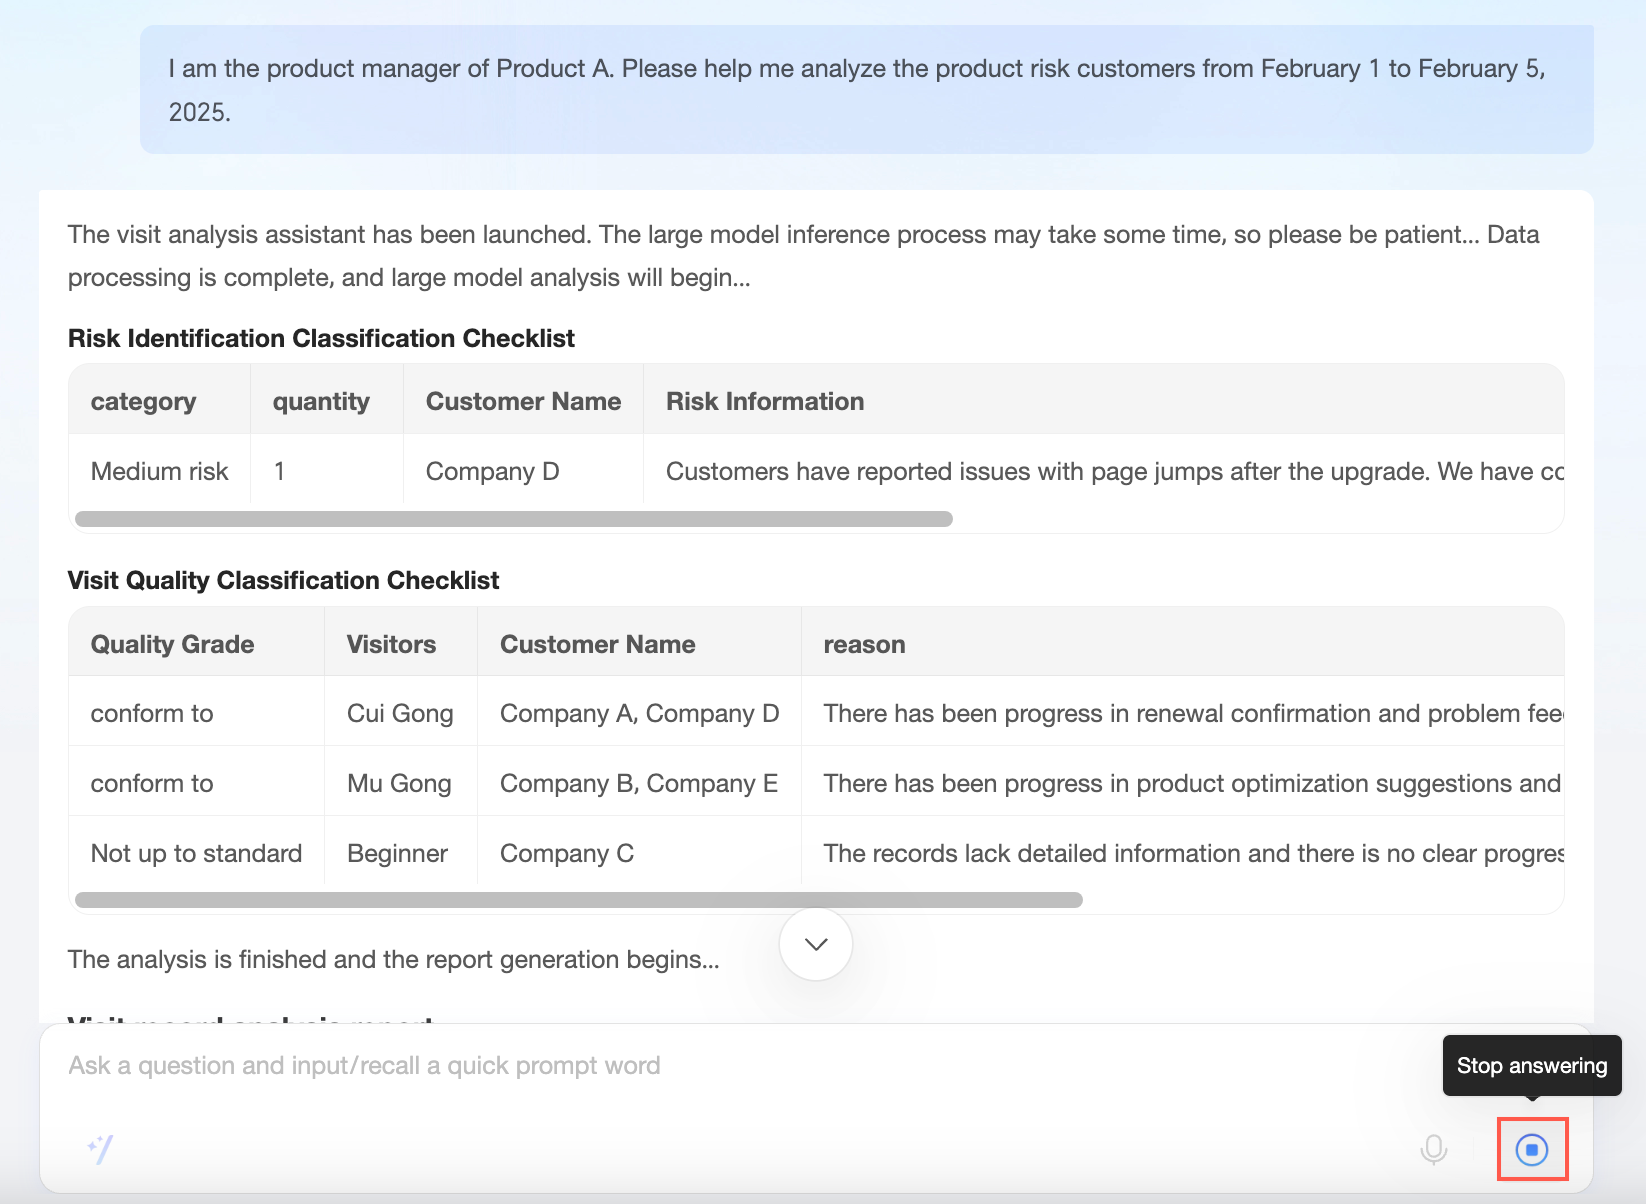Select the "Cui Gong" visitor cell

pyautogui.click(x=400, y=713)
